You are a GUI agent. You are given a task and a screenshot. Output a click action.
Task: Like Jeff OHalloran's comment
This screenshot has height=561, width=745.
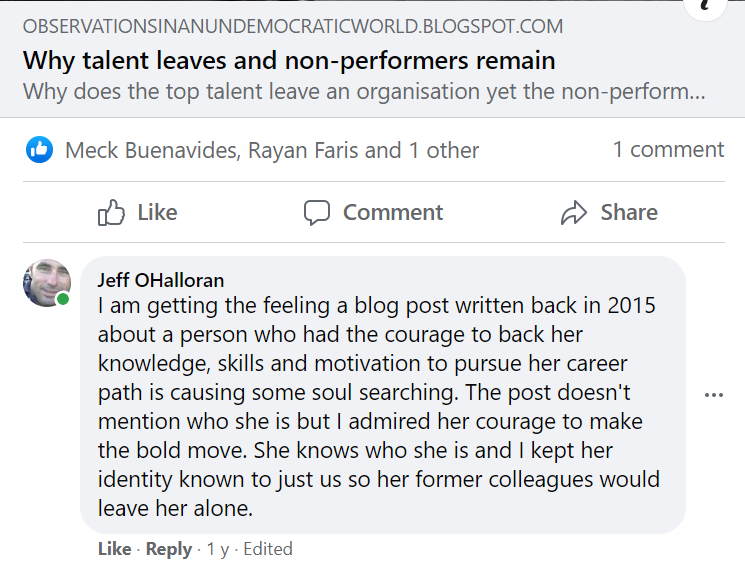[x=114, y=549]
